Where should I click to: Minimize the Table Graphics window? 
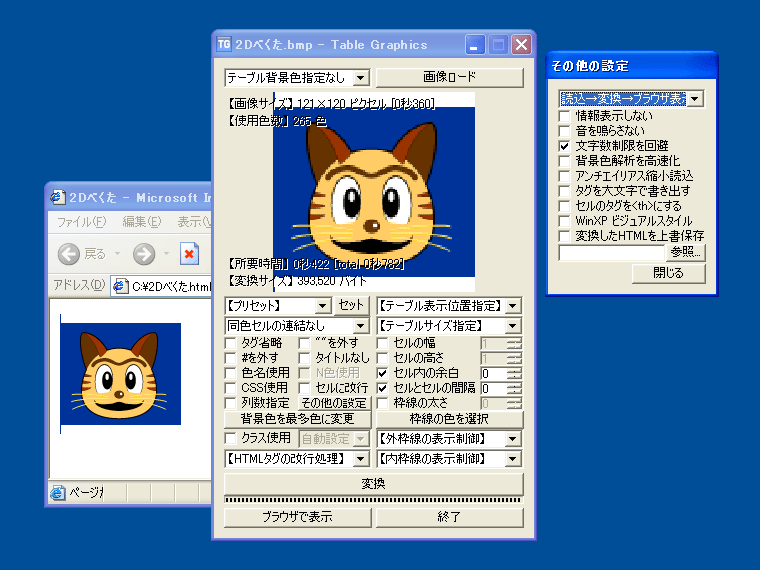click(475, 45)
